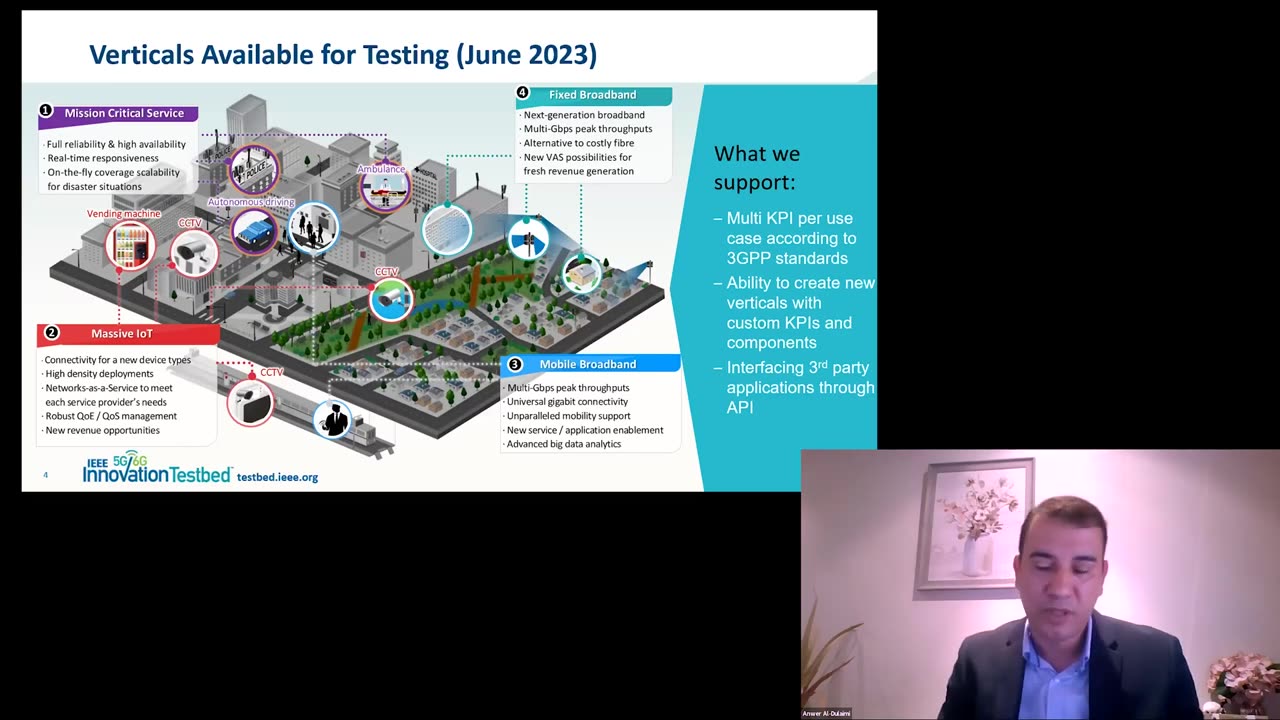Select the CCTV camera icon beside vending machine
The width and height of the screenshot is (1280, 720).
click(x=193, y=253)
